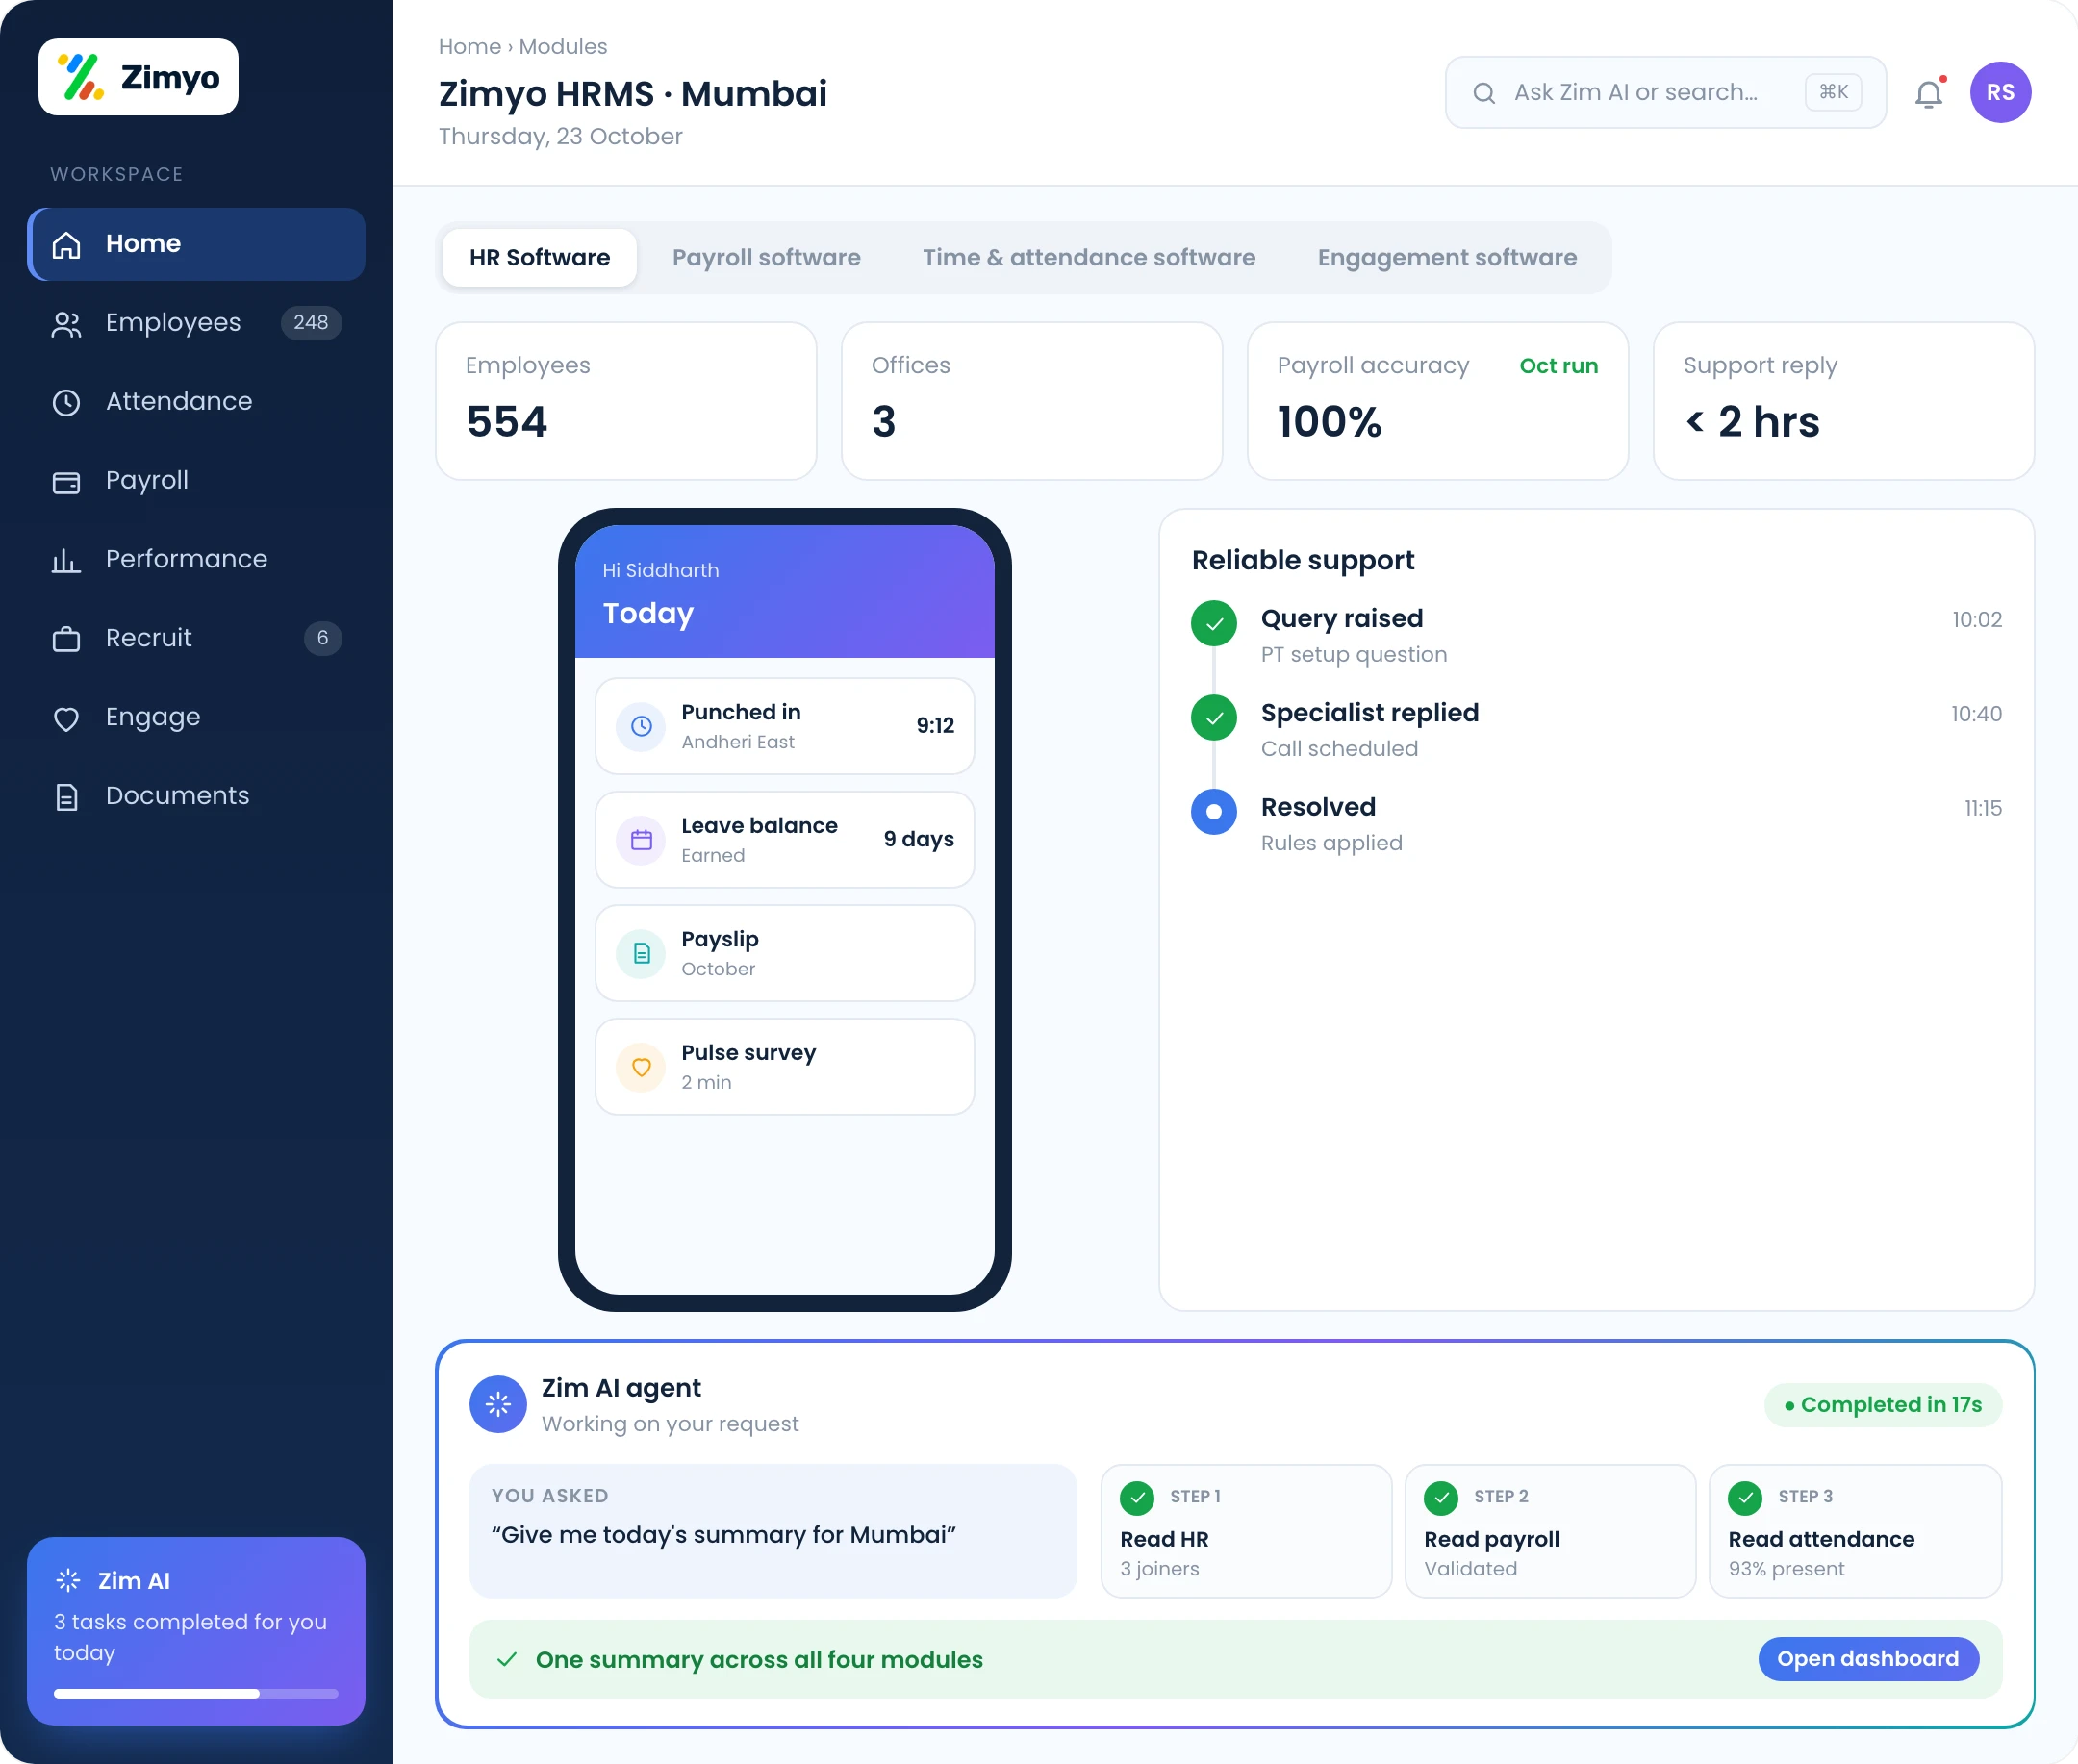Click the search magnifier icon
The height and width of the screenshot is (1764, 2078).
click(x=1484, y=93)
